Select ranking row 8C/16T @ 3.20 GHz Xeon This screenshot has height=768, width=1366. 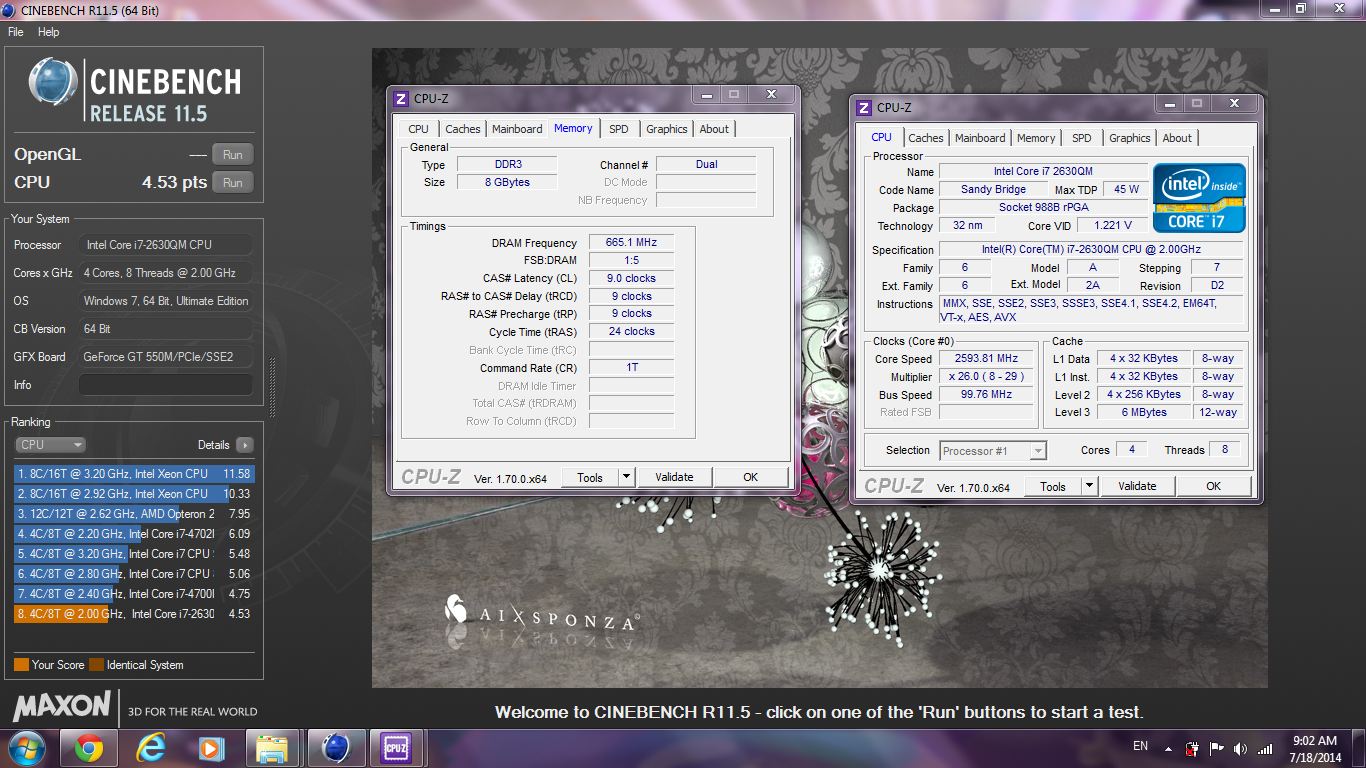(134, 474)
